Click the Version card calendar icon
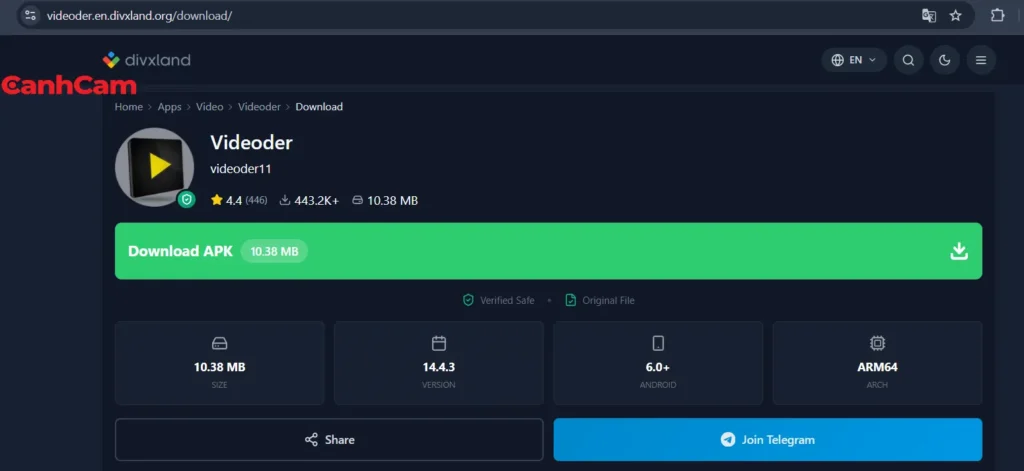 (439, 343)
